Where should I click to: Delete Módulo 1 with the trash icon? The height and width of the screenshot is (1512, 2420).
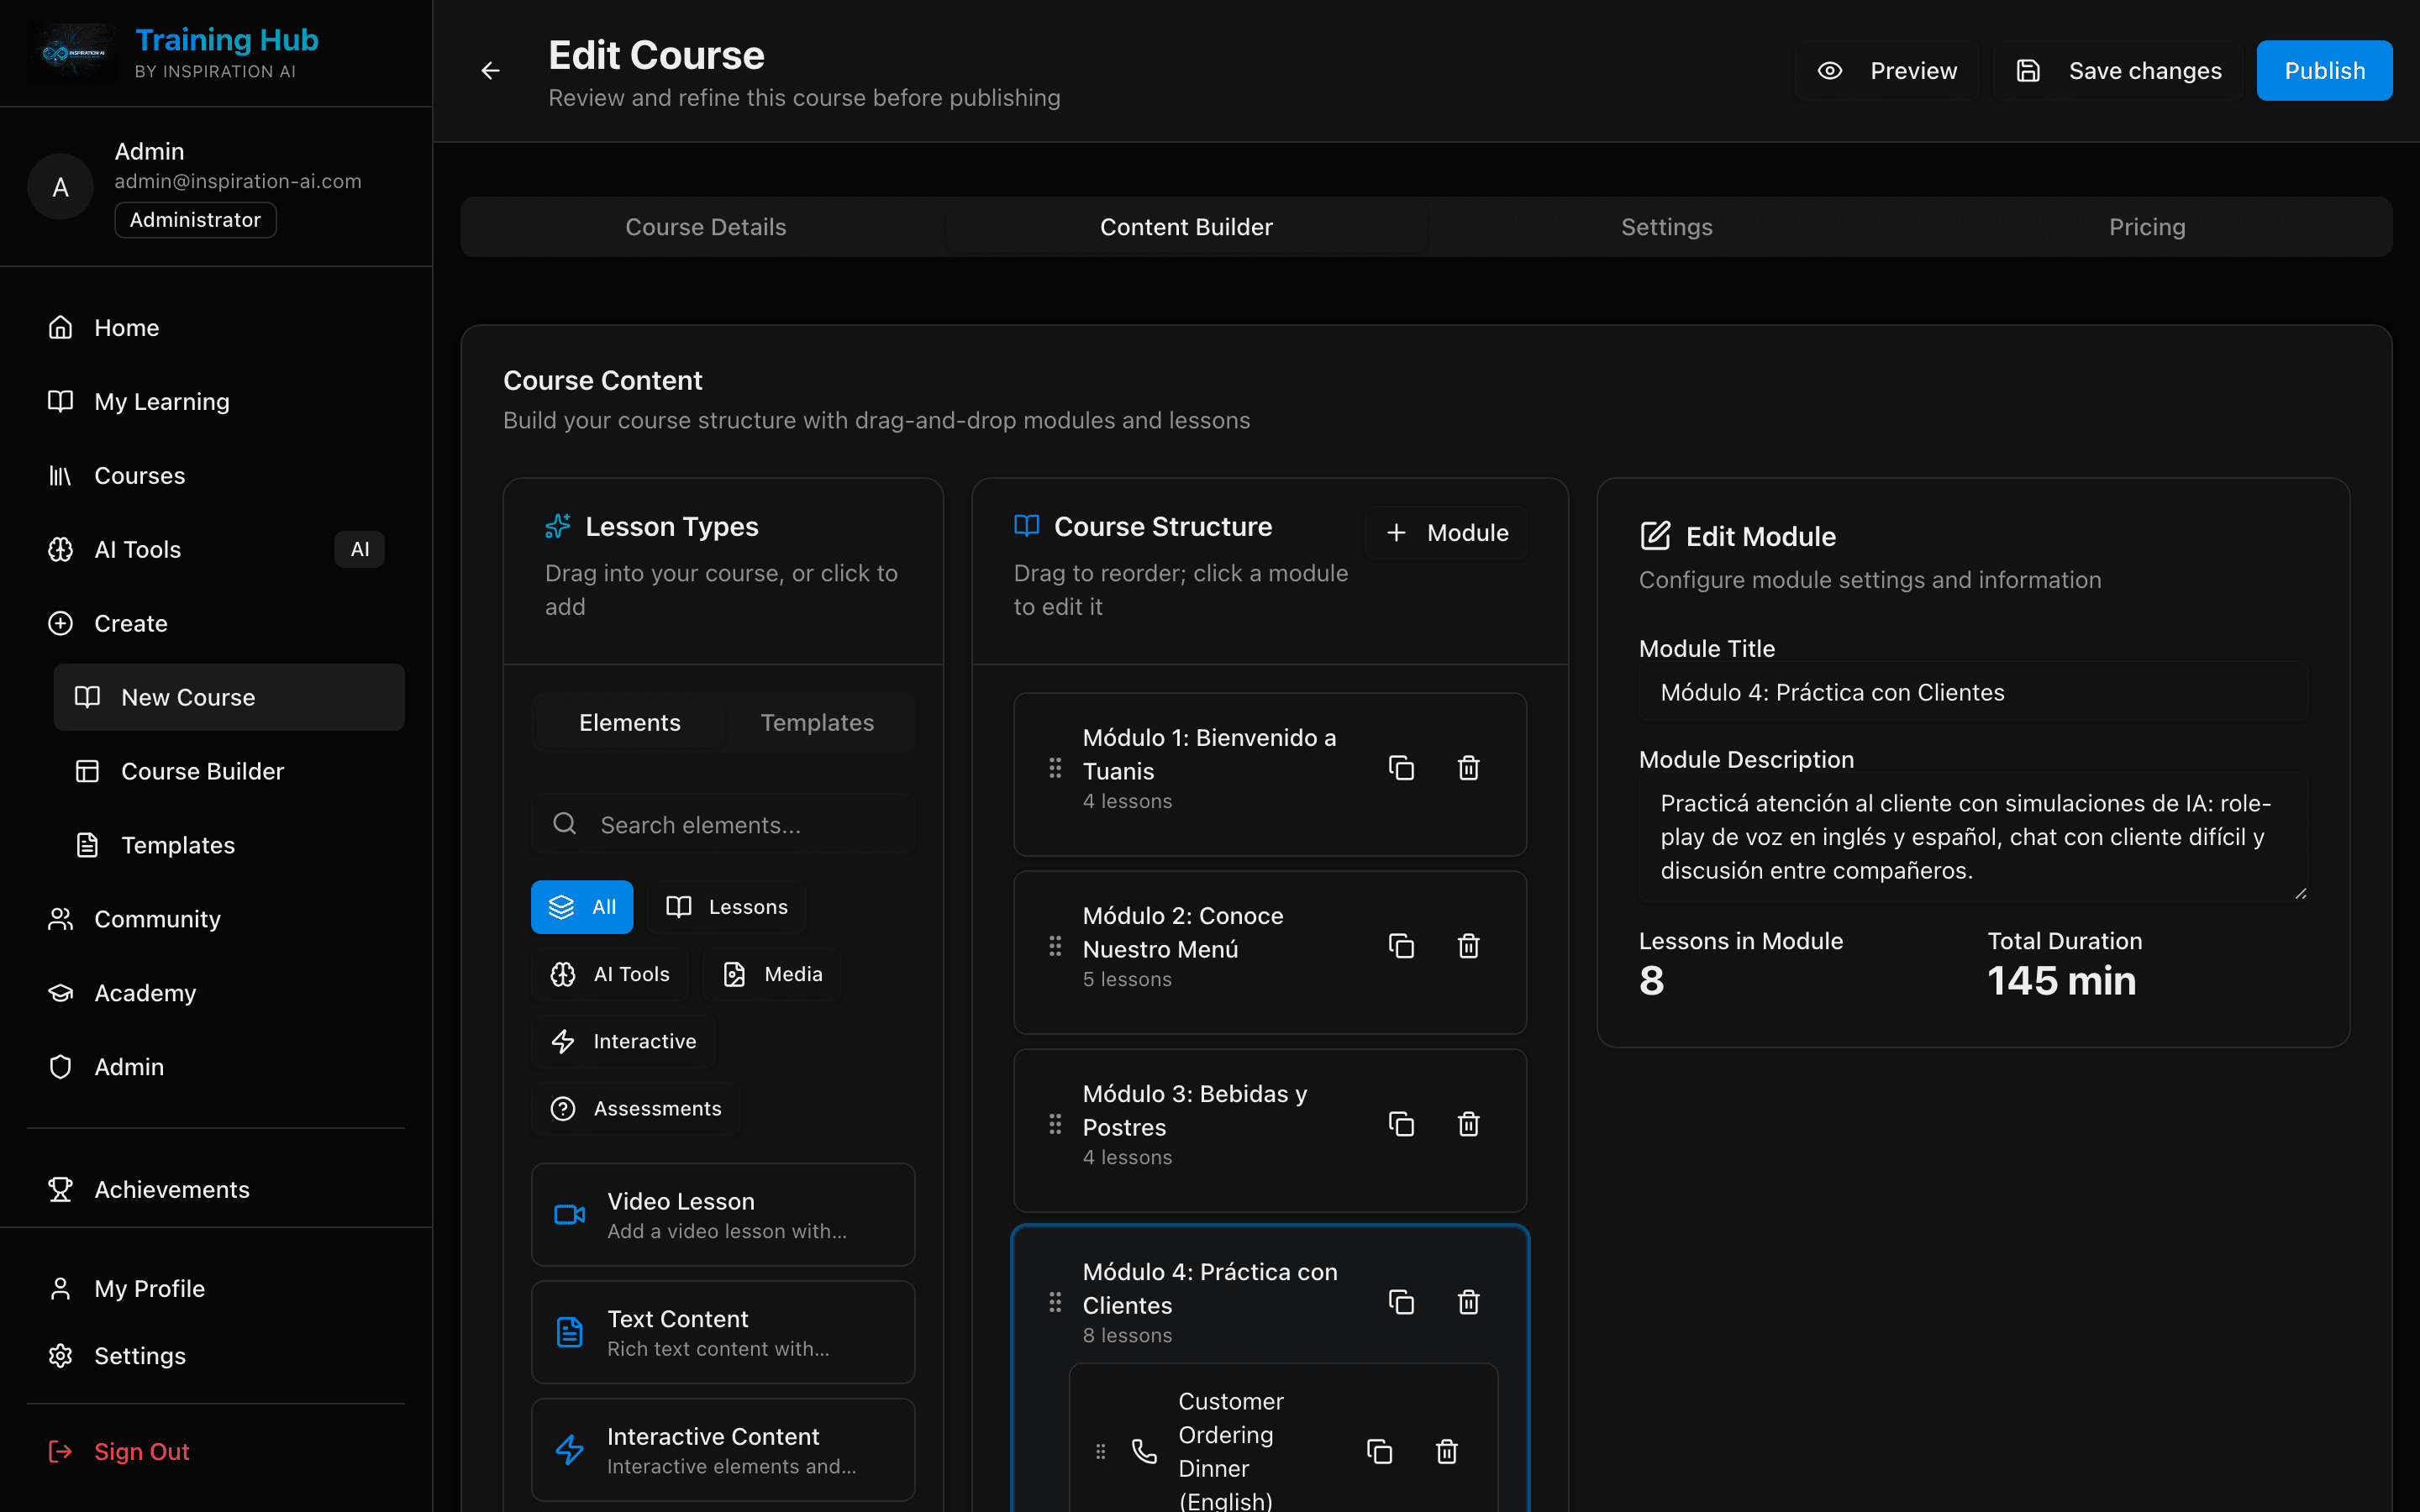tap(1468, 768)
